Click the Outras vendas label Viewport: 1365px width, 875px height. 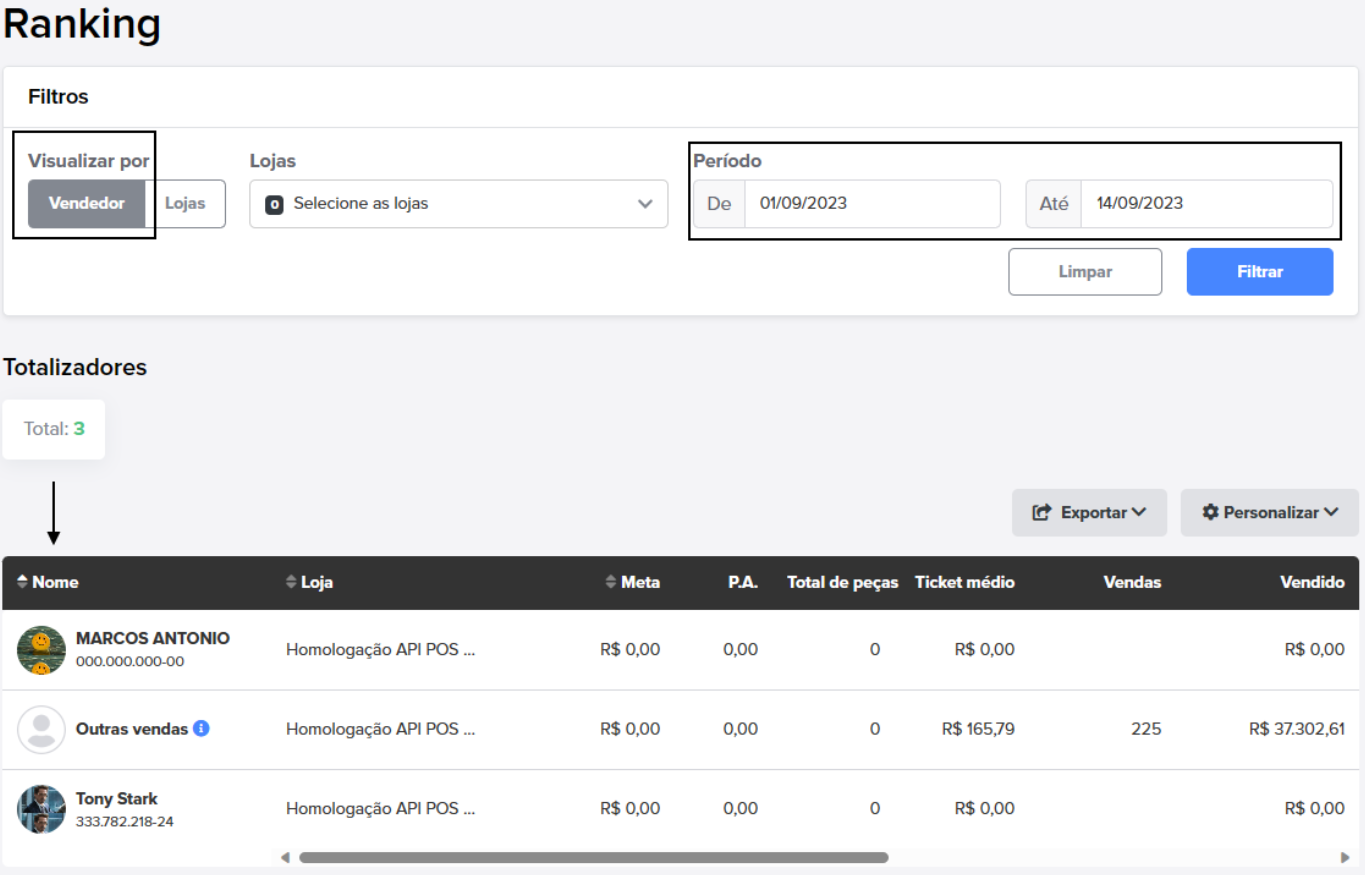click(x=132, y=729)
